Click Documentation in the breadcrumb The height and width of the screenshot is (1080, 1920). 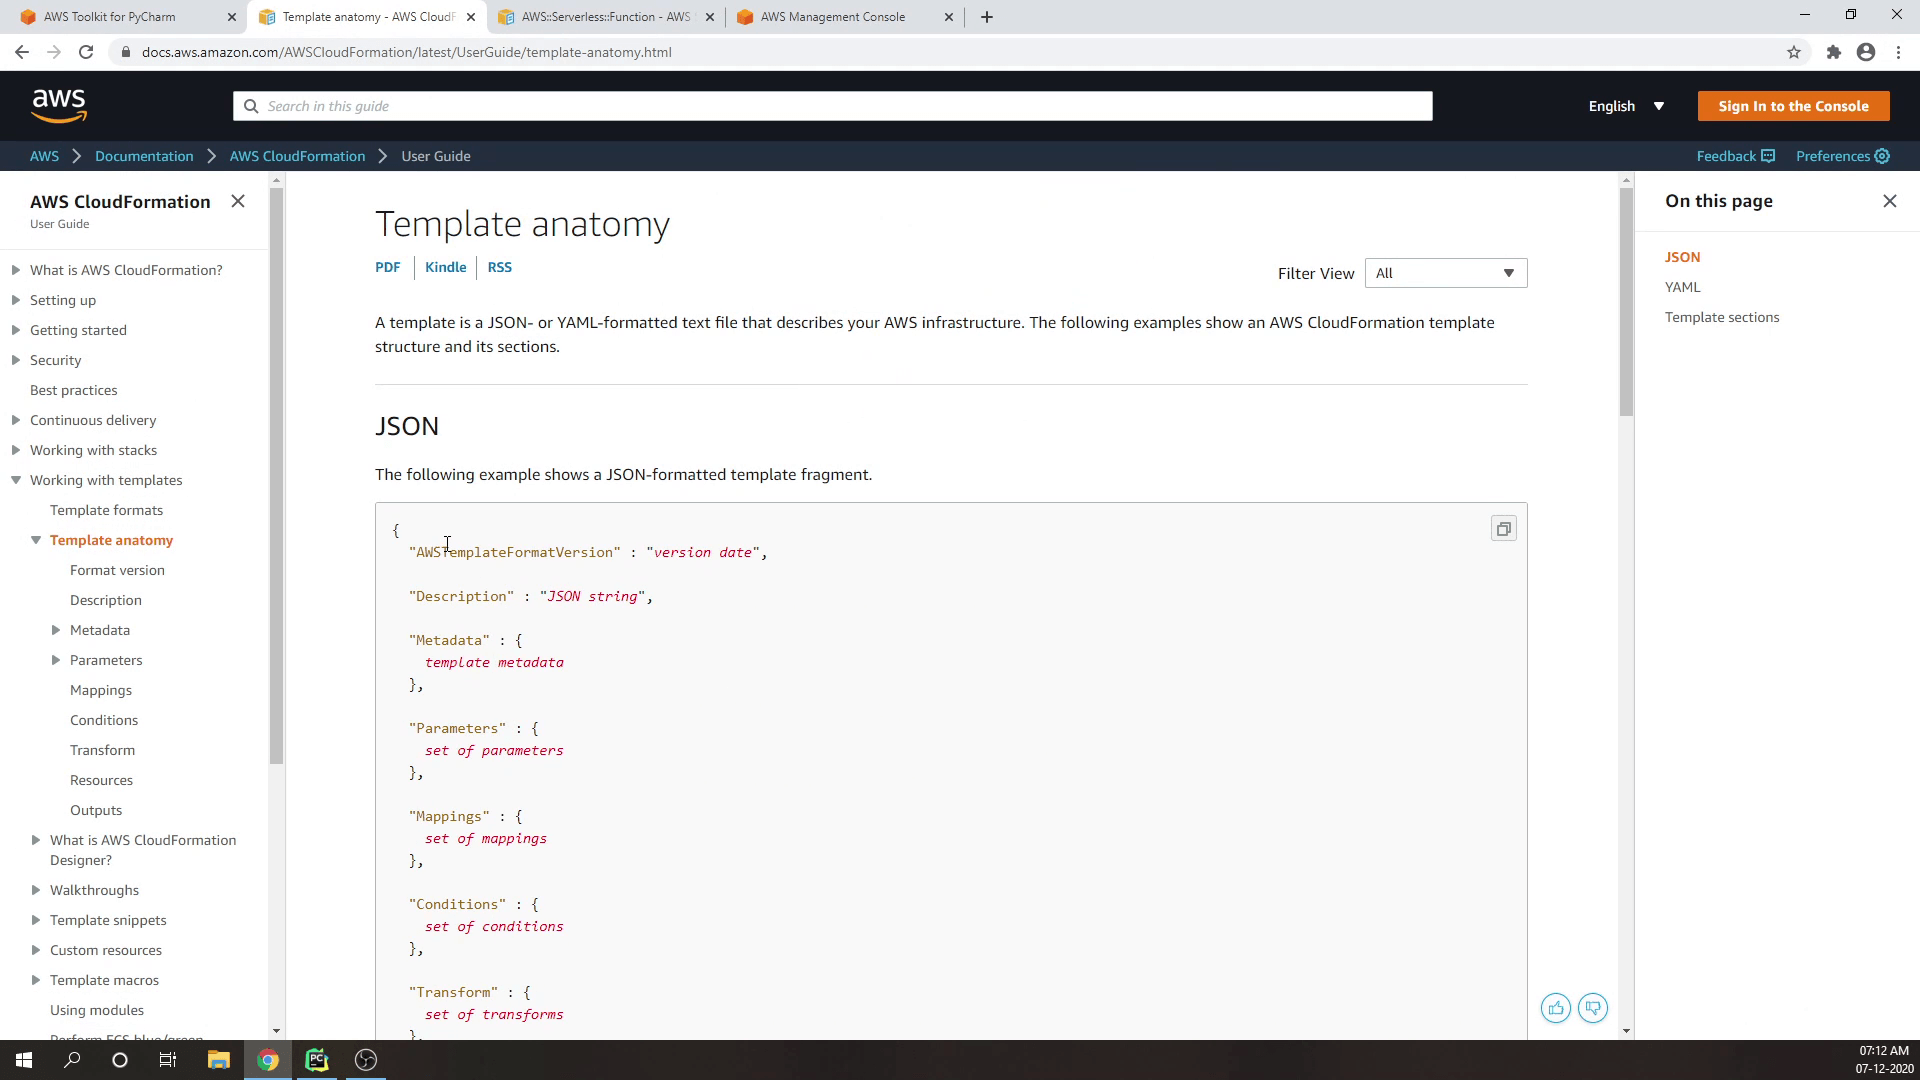[x=144, y=156]
